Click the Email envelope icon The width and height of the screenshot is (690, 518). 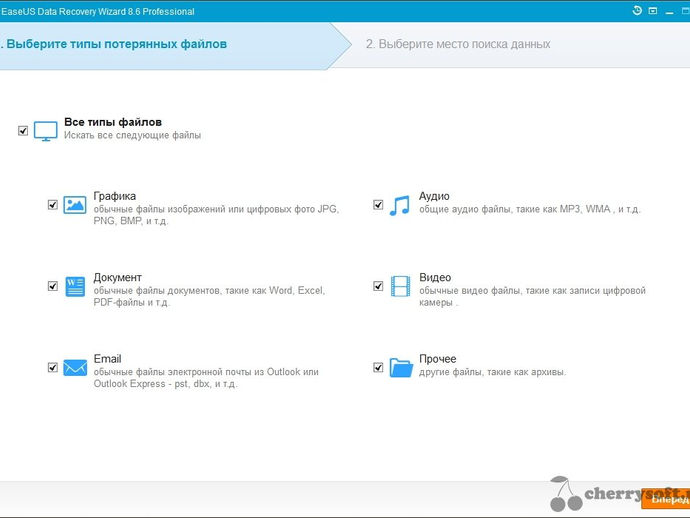tap(75, 367)
